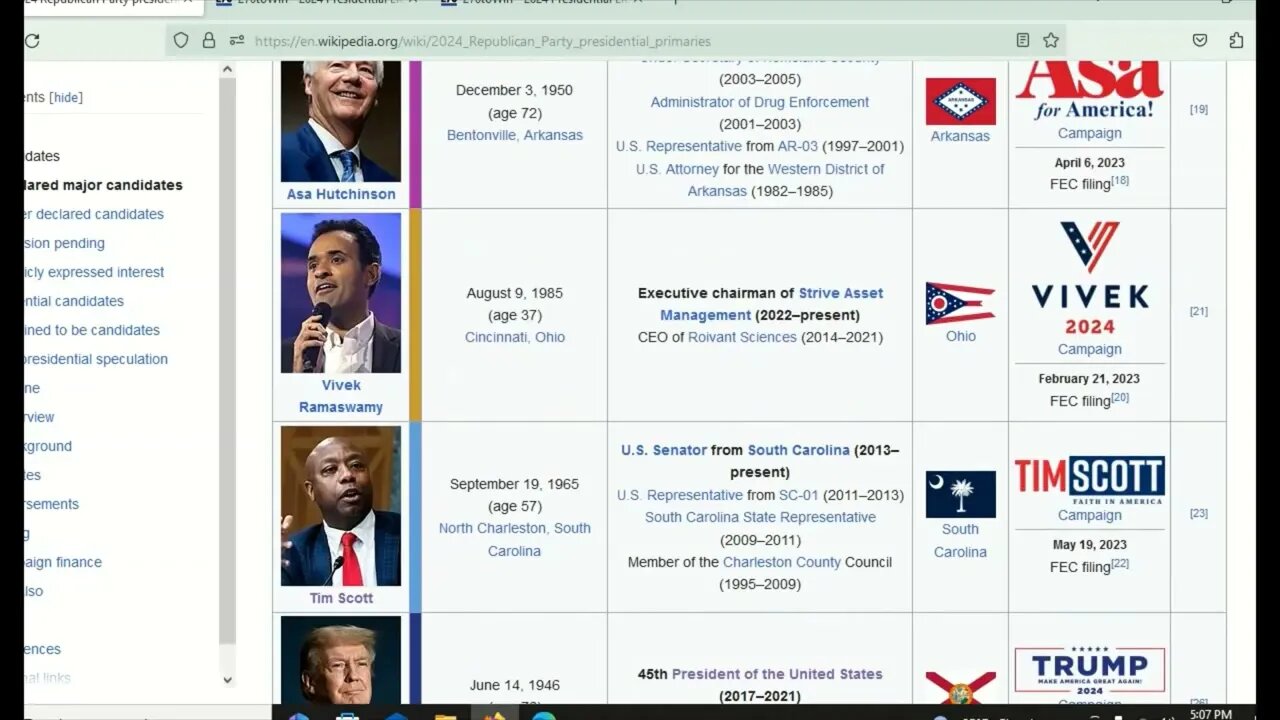The height and width of the screenshot is (720, 1280).
Task: Follow the Bentonville, Arkansas link
Action: click(514, 135)
